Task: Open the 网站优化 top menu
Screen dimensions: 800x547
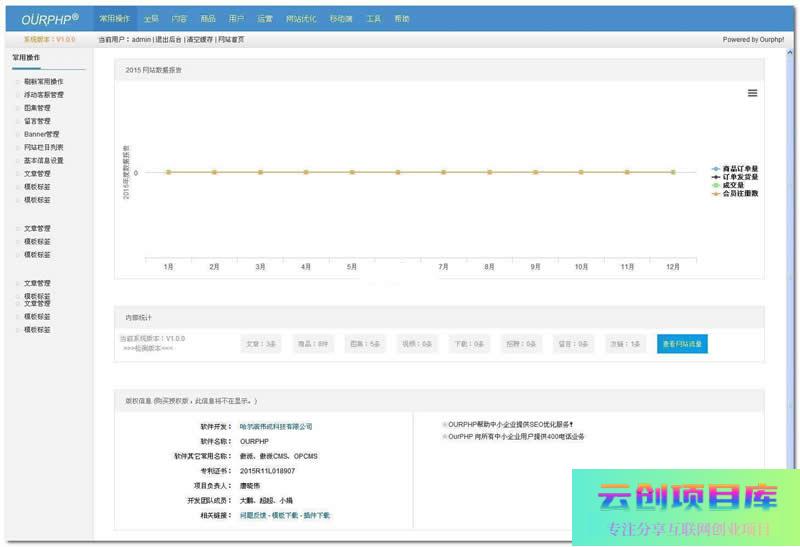Action: (x=301, y=19)
